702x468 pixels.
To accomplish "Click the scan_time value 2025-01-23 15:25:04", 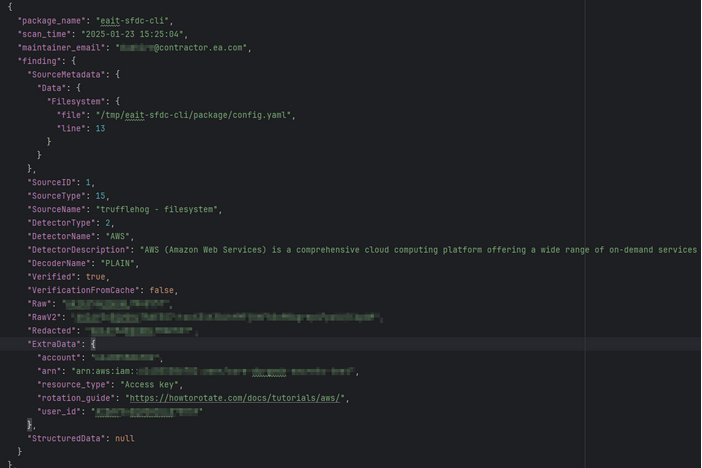I will (x=132, y=34).
